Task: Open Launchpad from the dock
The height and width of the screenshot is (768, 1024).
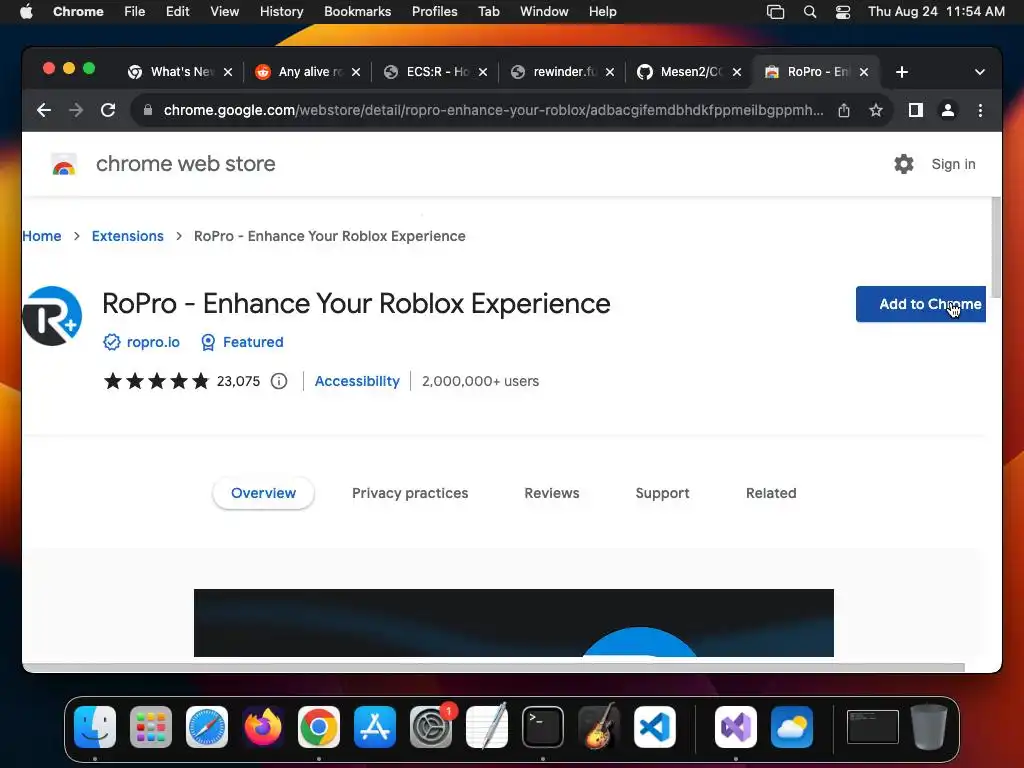Action: [x=151, y=727]
